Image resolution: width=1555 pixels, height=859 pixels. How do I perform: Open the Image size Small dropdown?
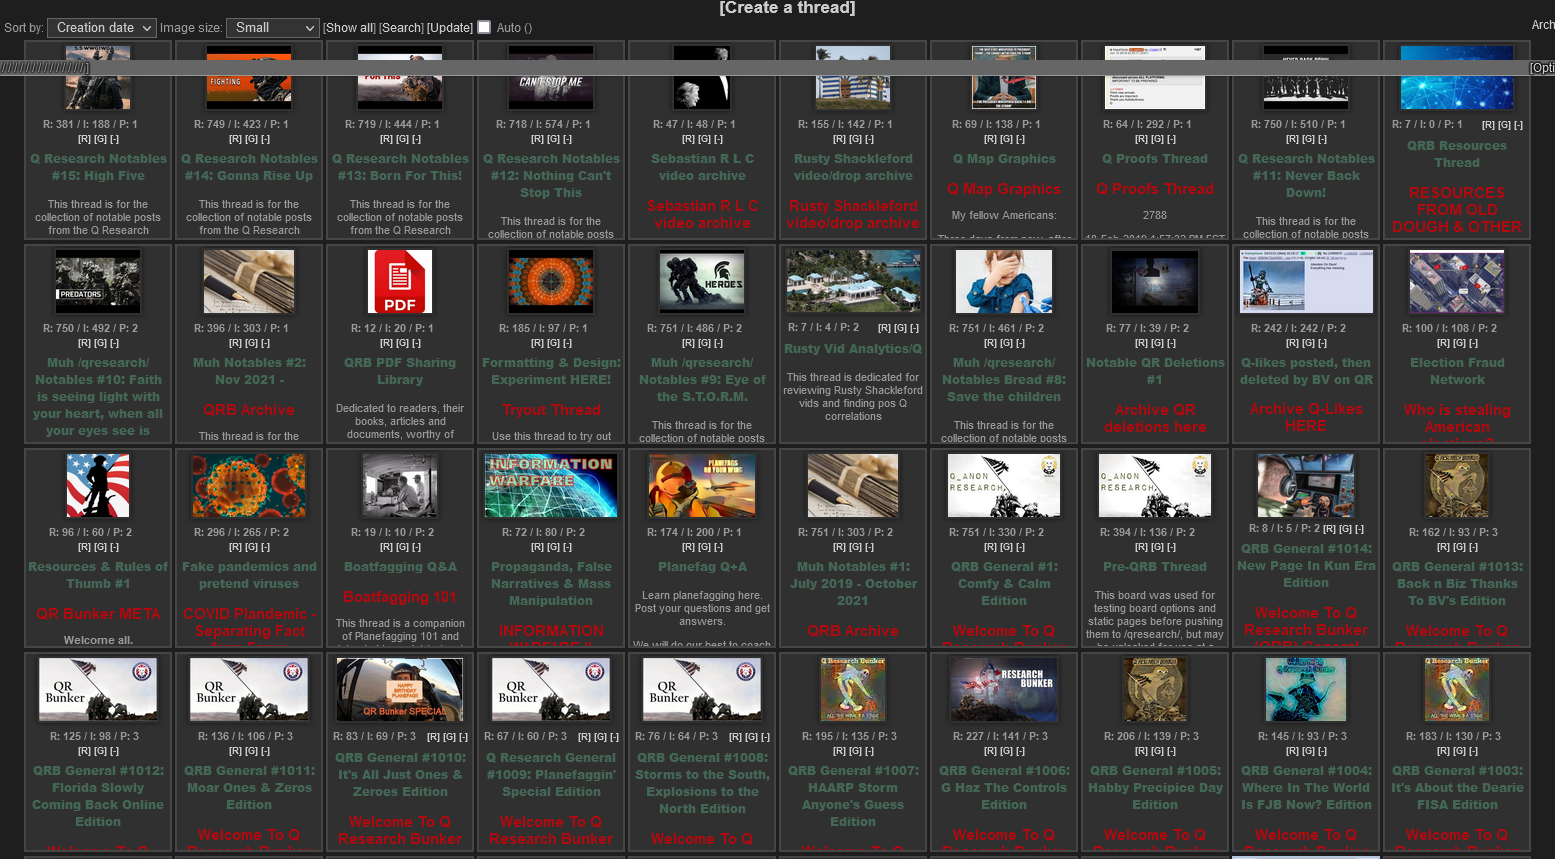pyautogui.click(x=272, y=28)
